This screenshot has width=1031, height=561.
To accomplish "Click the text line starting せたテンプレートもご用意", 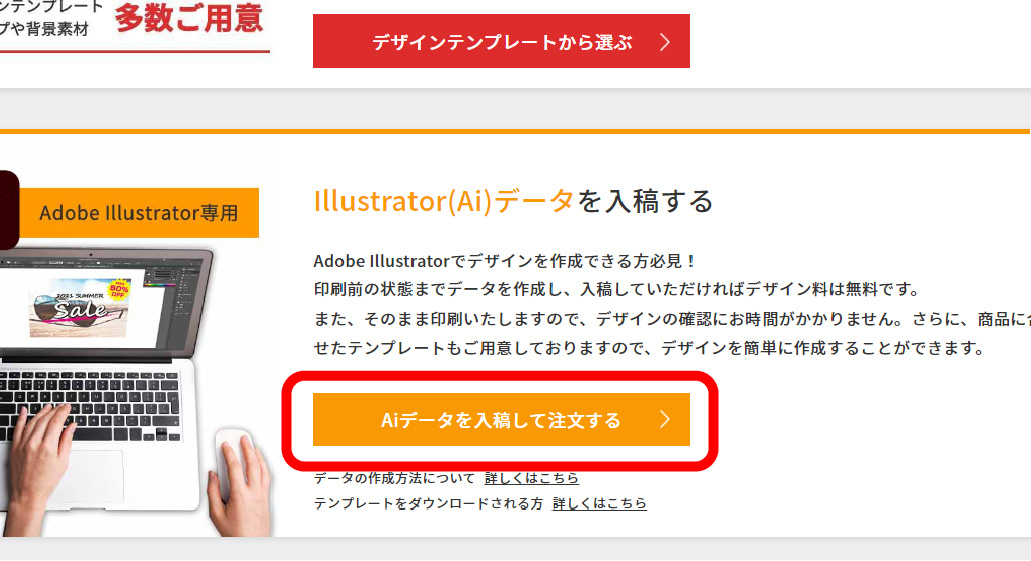I will [648, 348].
